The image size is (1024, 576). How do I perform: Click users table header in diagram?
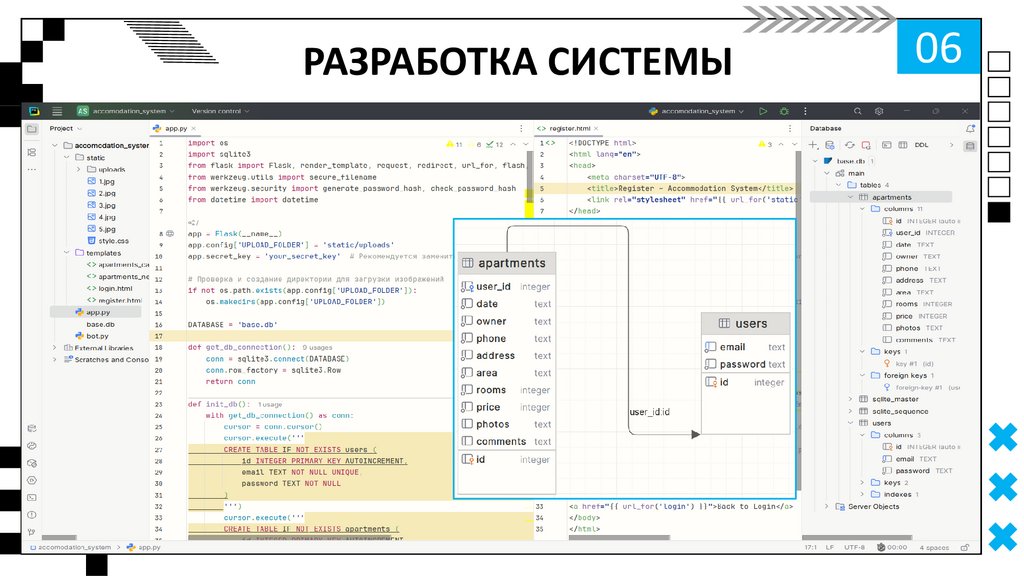click(x=746, y=323)
